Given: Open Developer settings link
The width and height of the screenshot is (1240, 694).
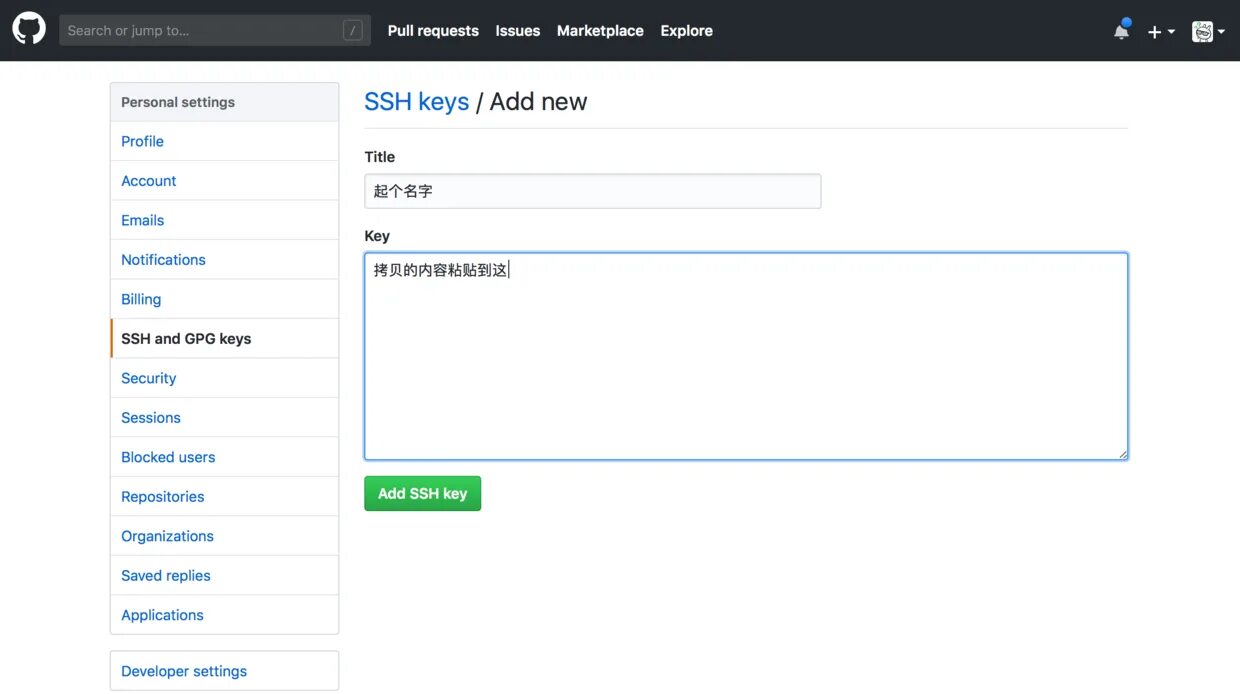Looking at the screenshot, I should 184,671.
